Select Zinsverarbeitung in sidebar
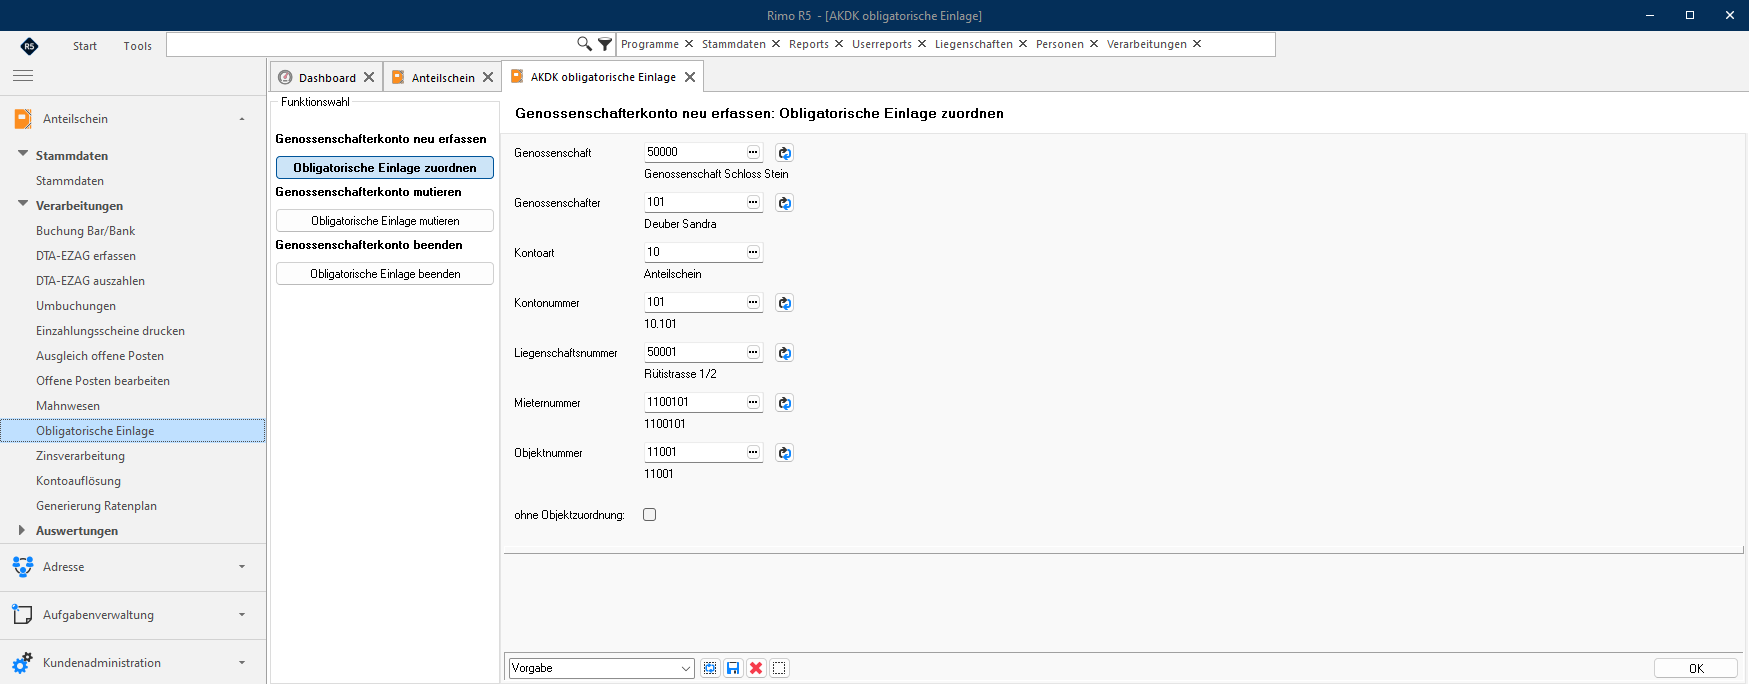Image resolution: width=1749 pixels, height=684 pixels. (81, 456)
